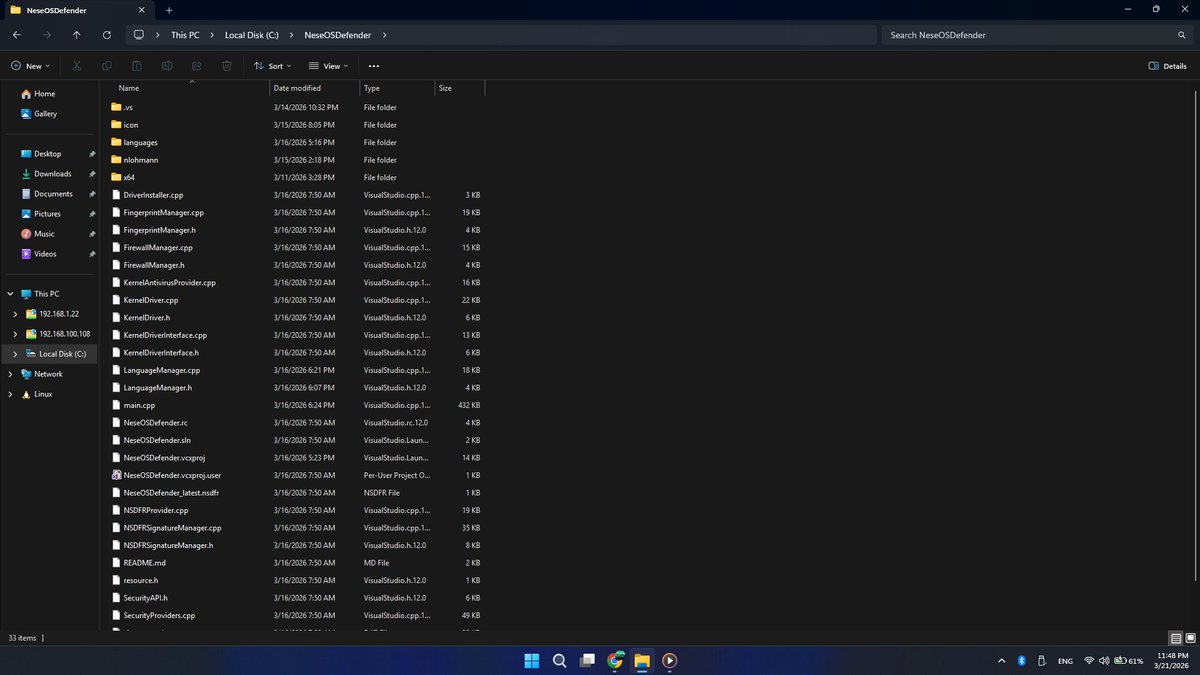The width and height of the screenshot is (1200, 675).
Task: Click the search magnifier in the search box
Action: tap(1181, 35)
